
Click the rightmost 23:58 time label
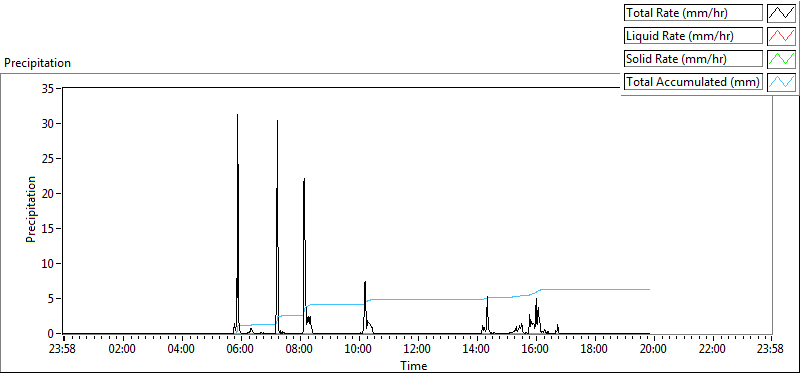tap(770, 350)
